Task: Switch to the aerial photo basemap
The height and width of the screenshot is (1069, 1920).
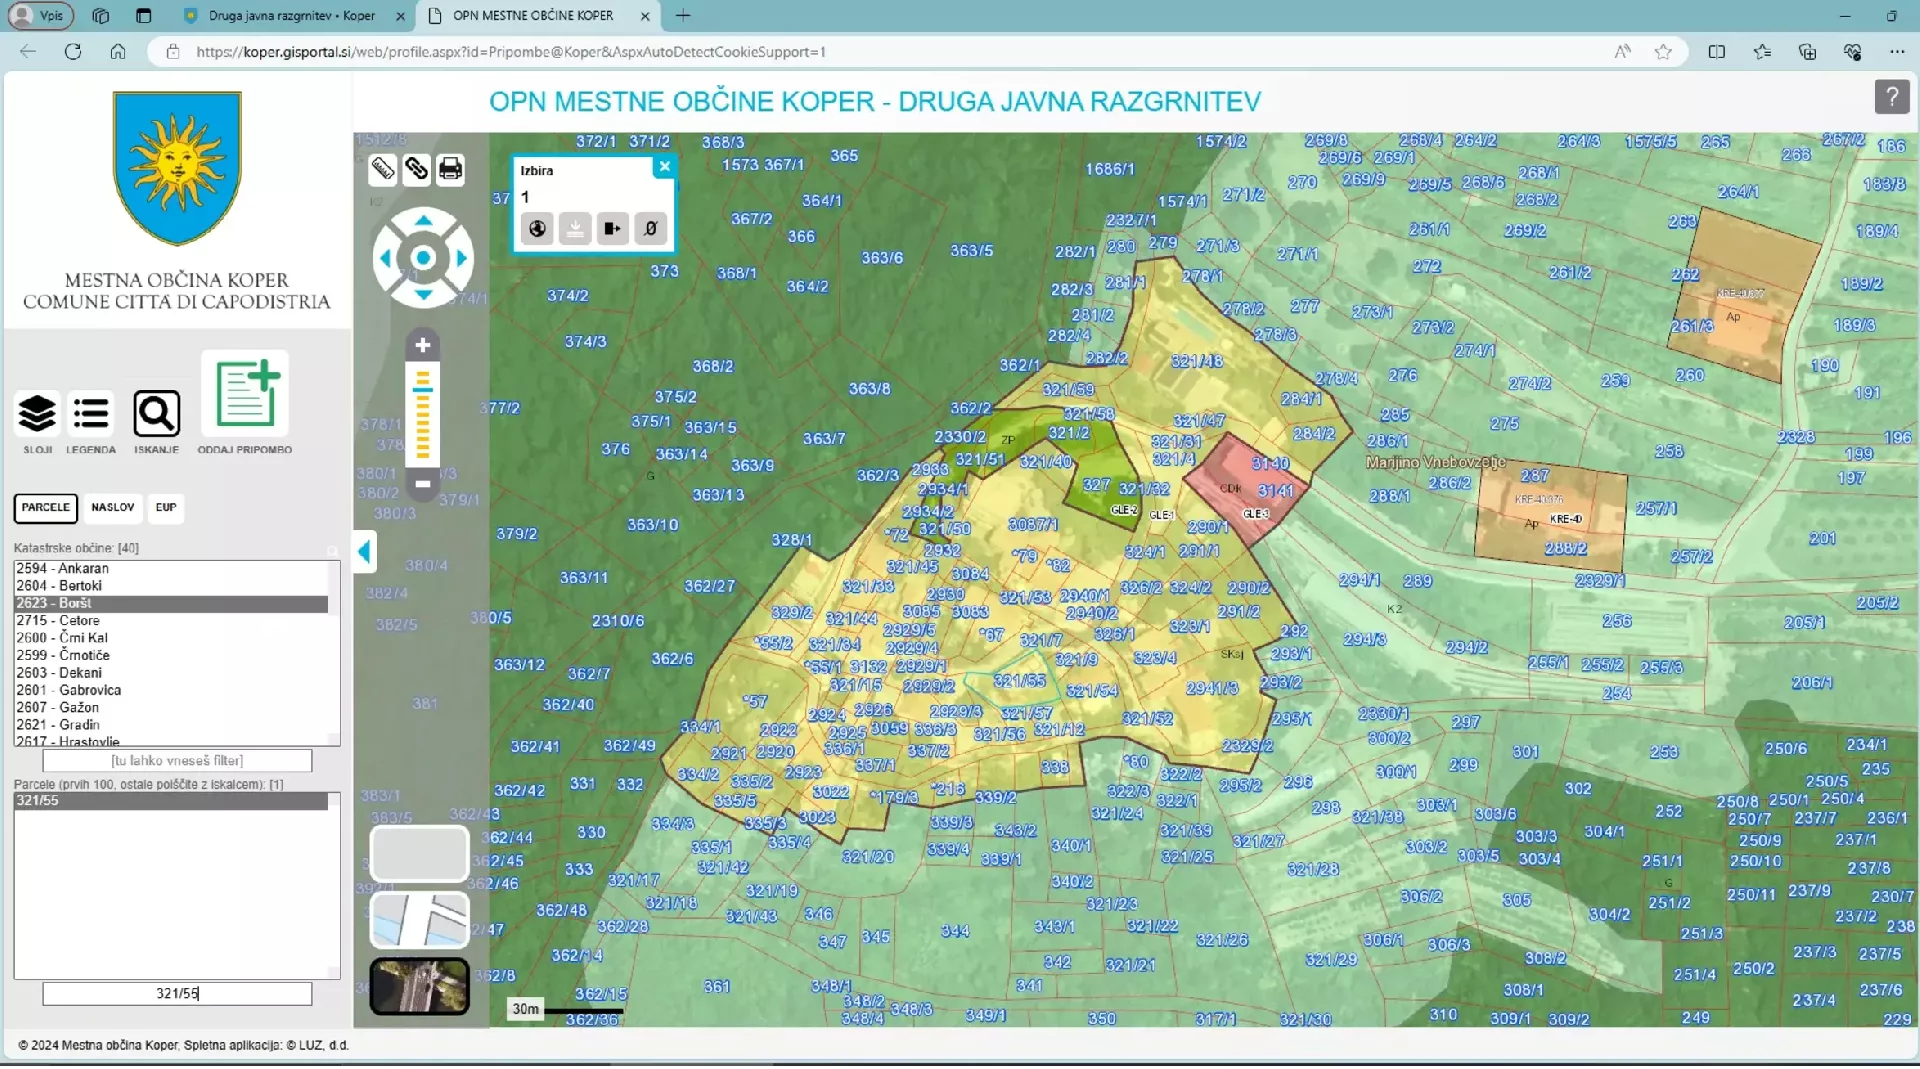Action: coord(419,986)
